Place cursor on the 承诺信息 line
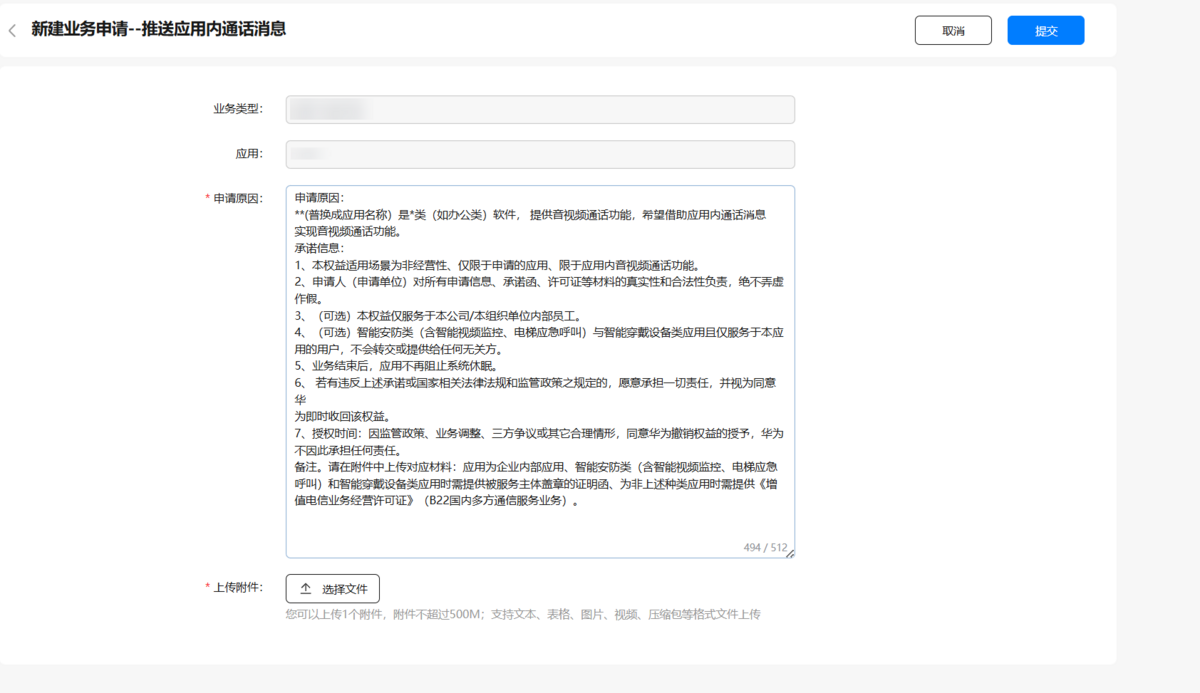The height and width of the screenshot is (693, 1200). pos(320,248)
